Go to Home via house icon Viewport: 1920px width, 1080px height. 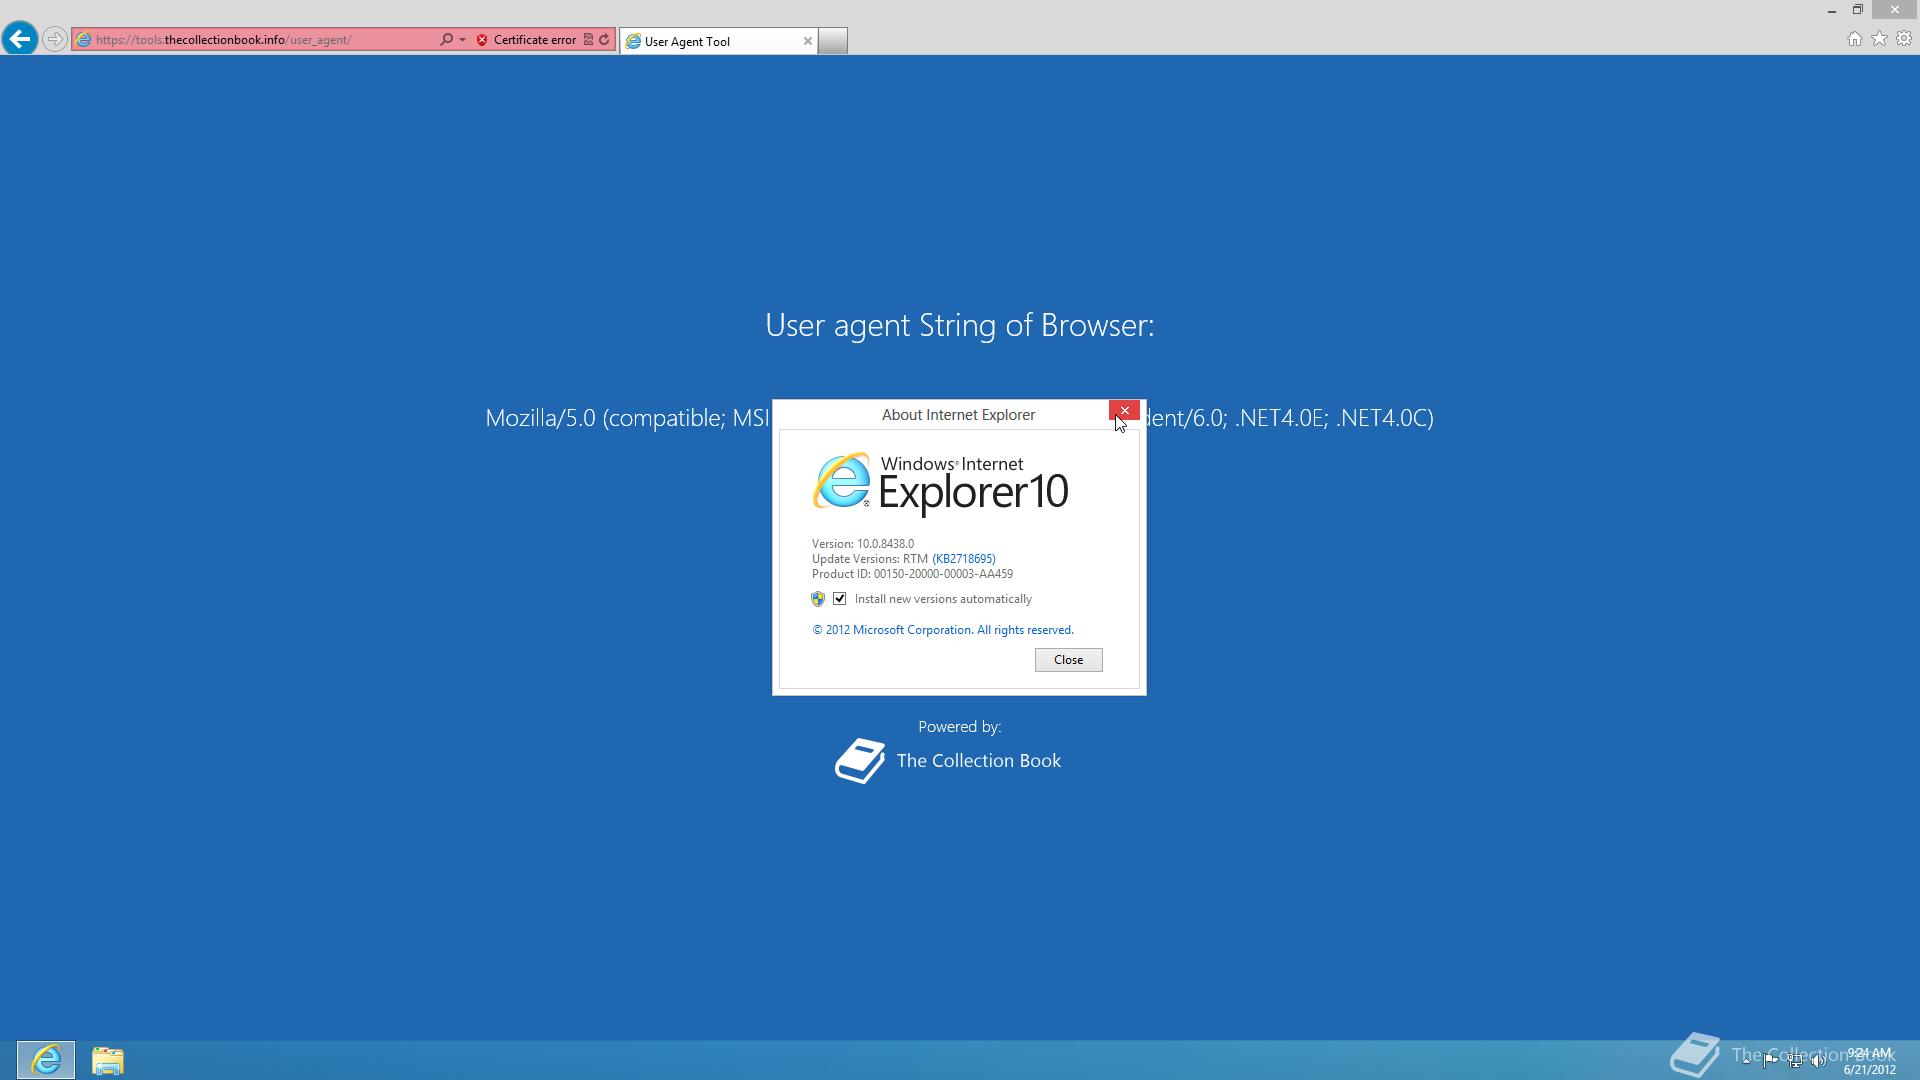pyautogui.click(x=1854, y=39)
